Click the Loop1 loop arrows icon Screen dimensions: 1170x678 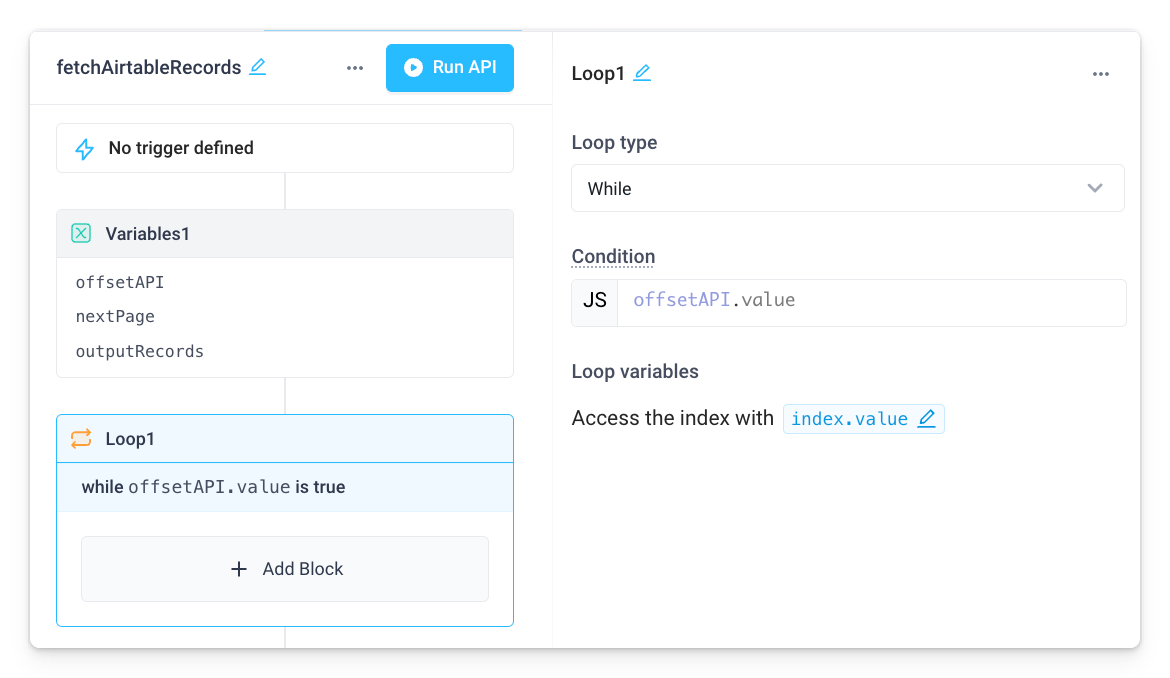[81, 438]
